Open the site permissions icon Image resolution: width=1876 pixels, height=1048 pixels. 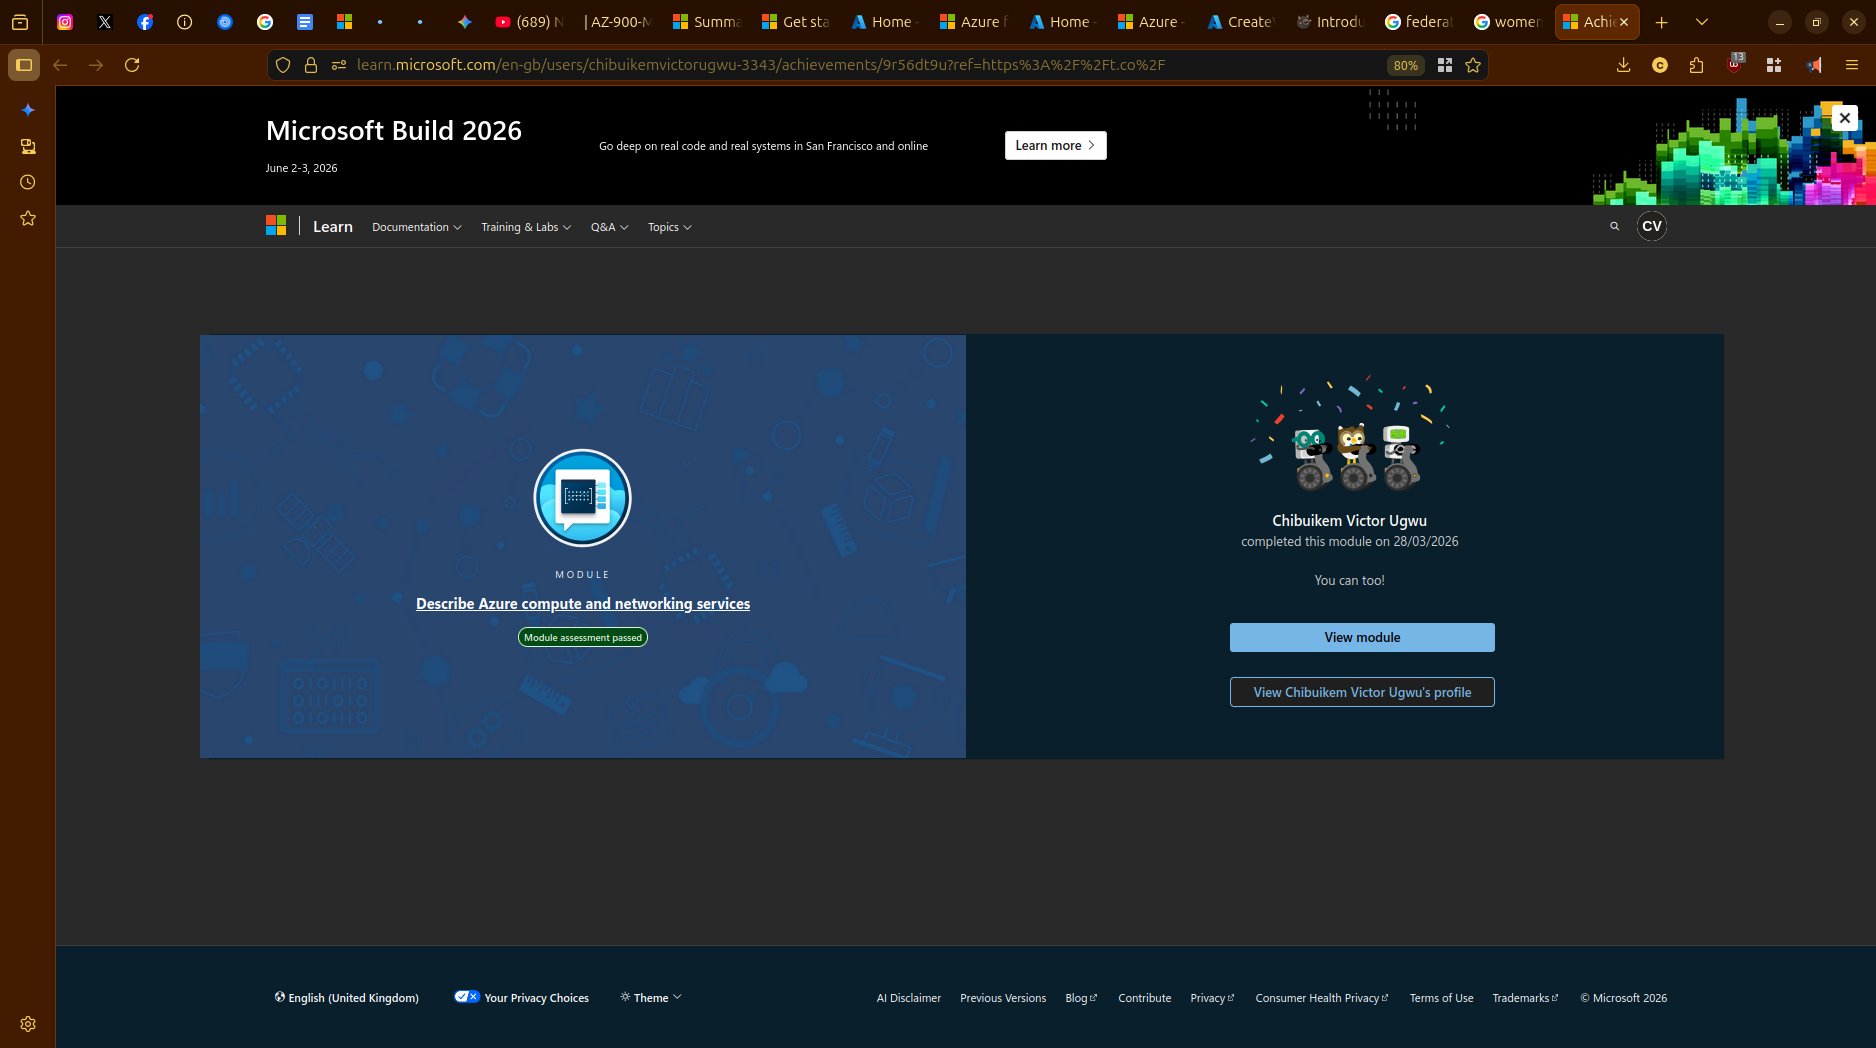339,65
